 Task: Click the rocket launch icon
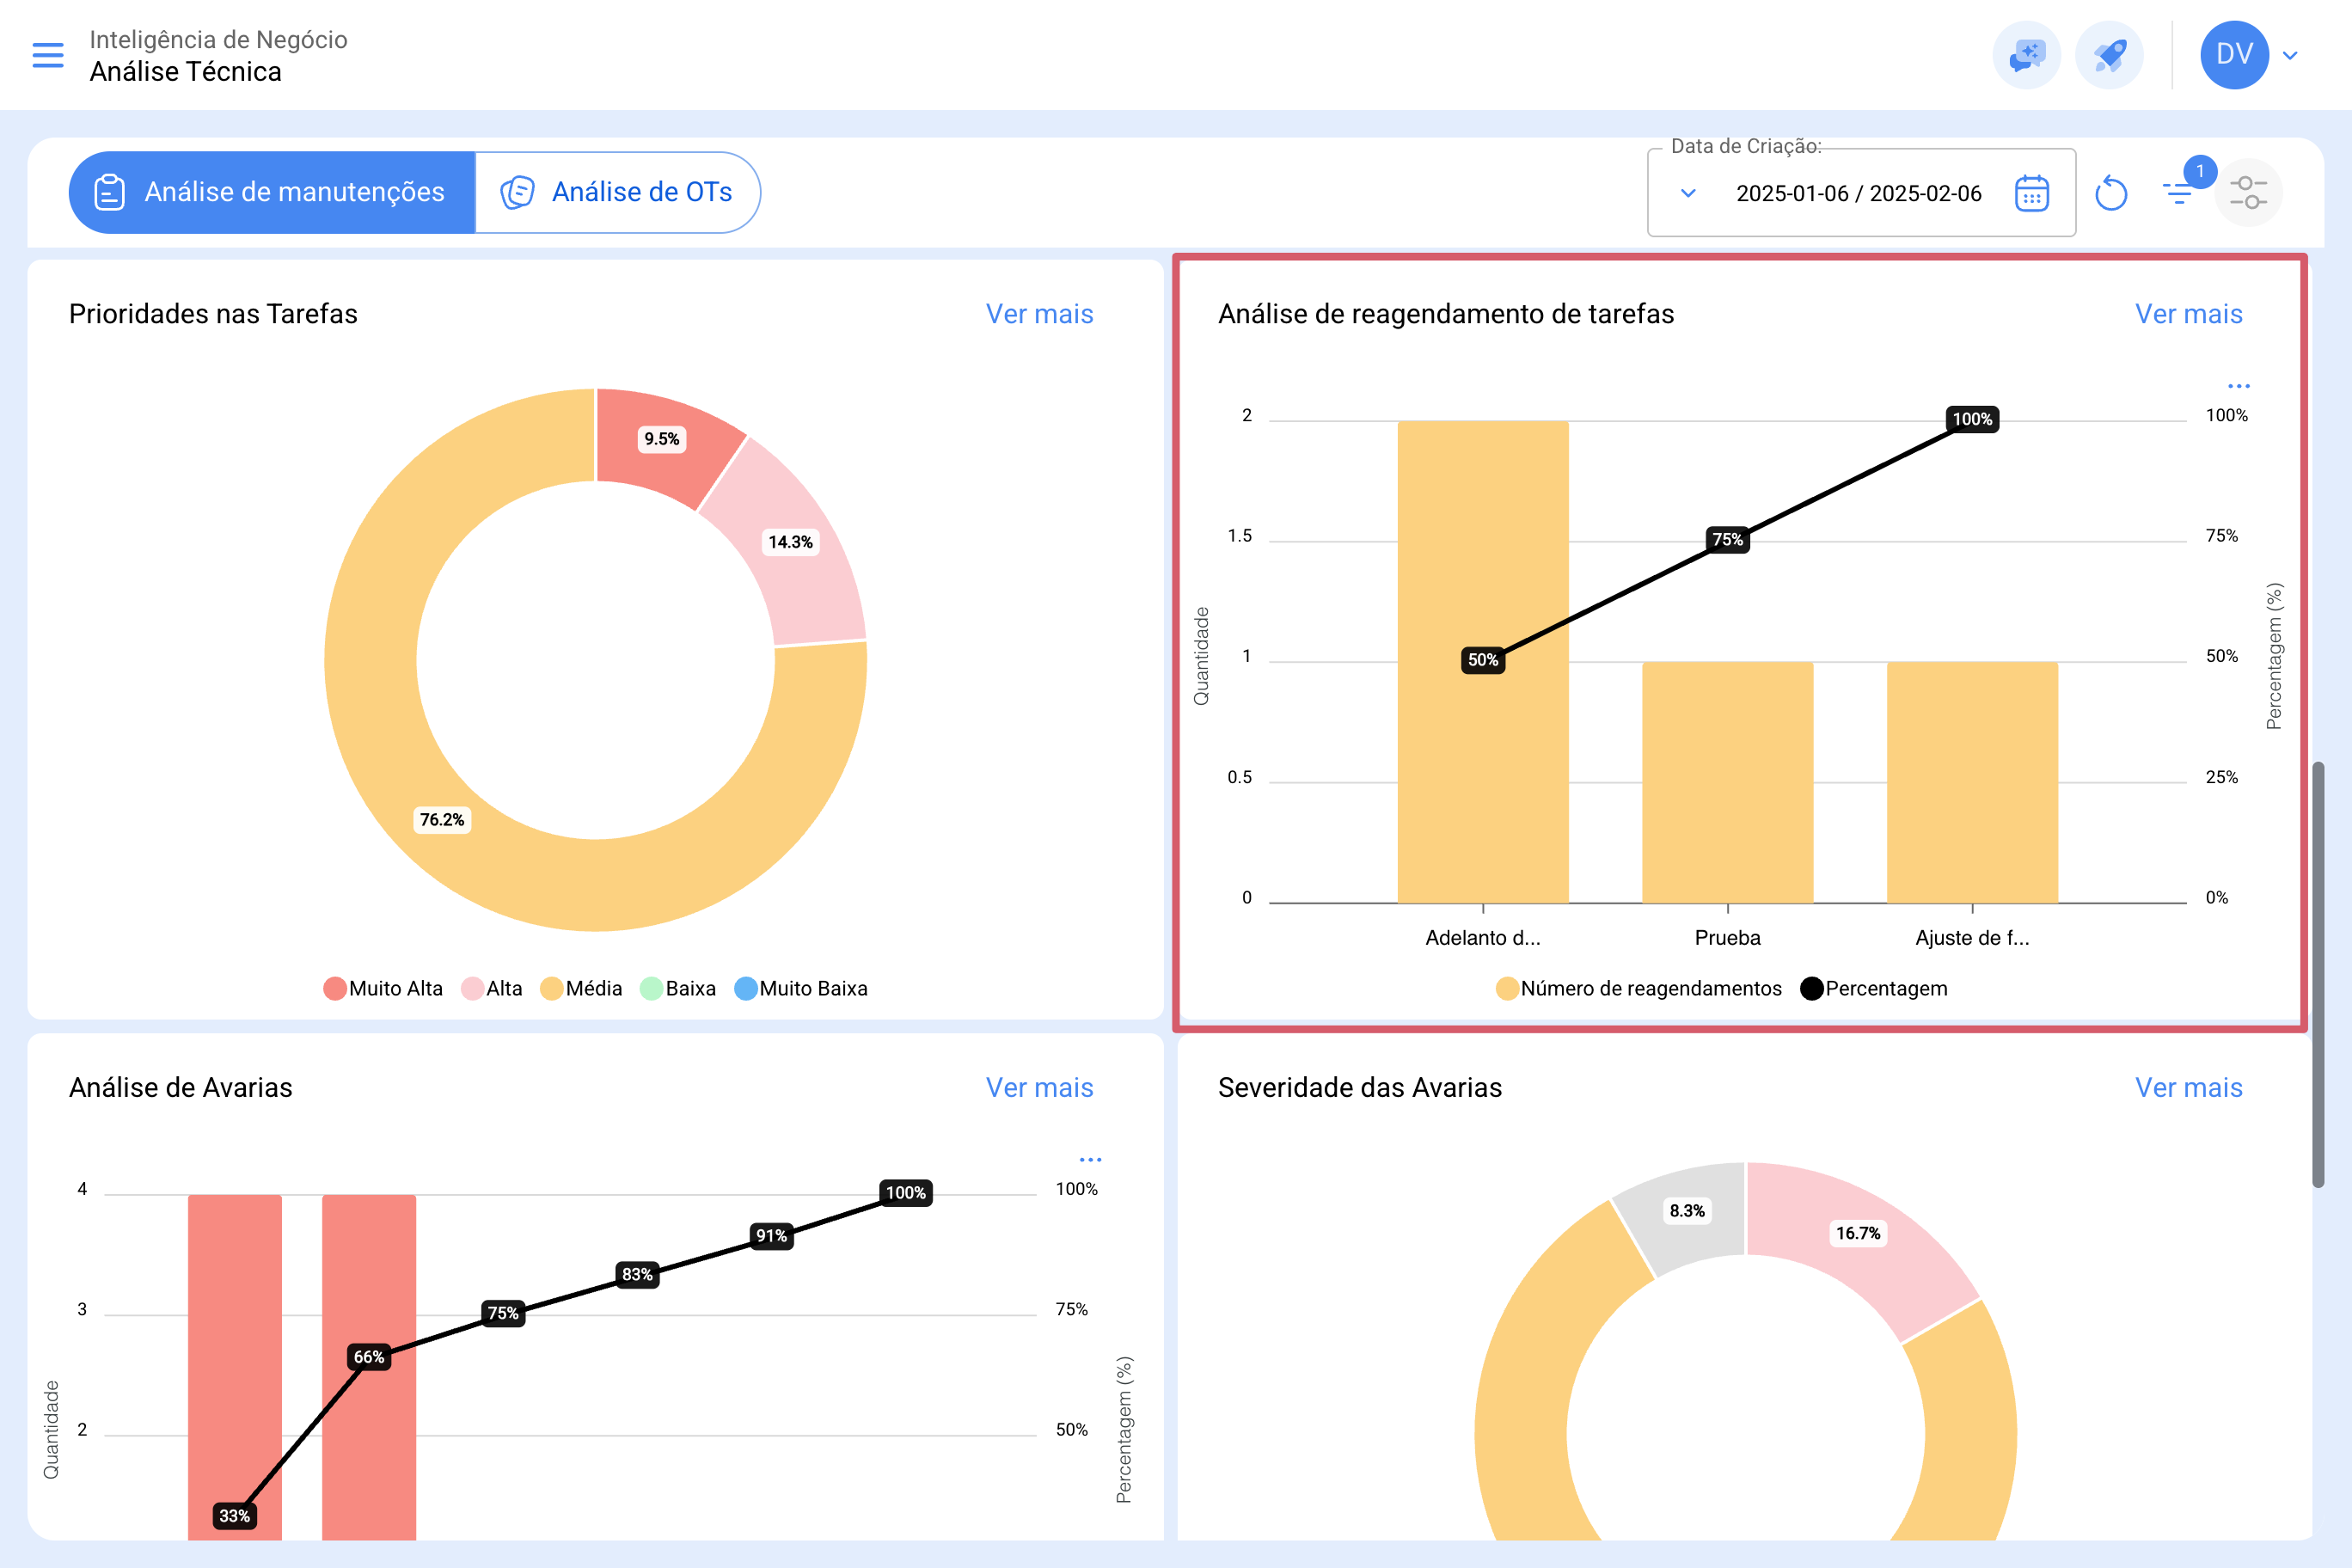click(2109, 55)
